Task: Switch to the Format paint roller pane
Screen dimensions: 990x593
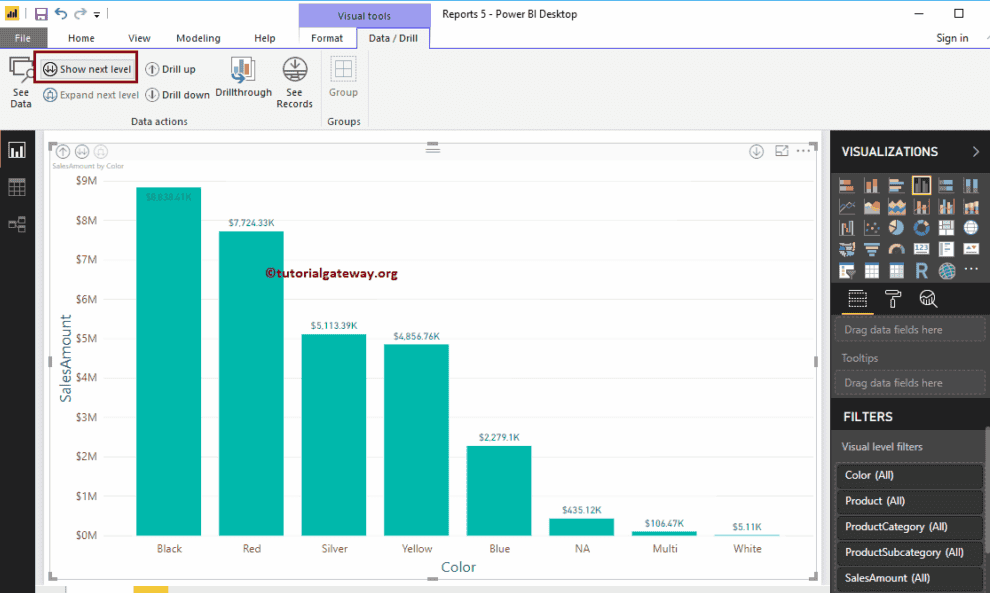Action: pyautogui.click(x=893, y=298)
